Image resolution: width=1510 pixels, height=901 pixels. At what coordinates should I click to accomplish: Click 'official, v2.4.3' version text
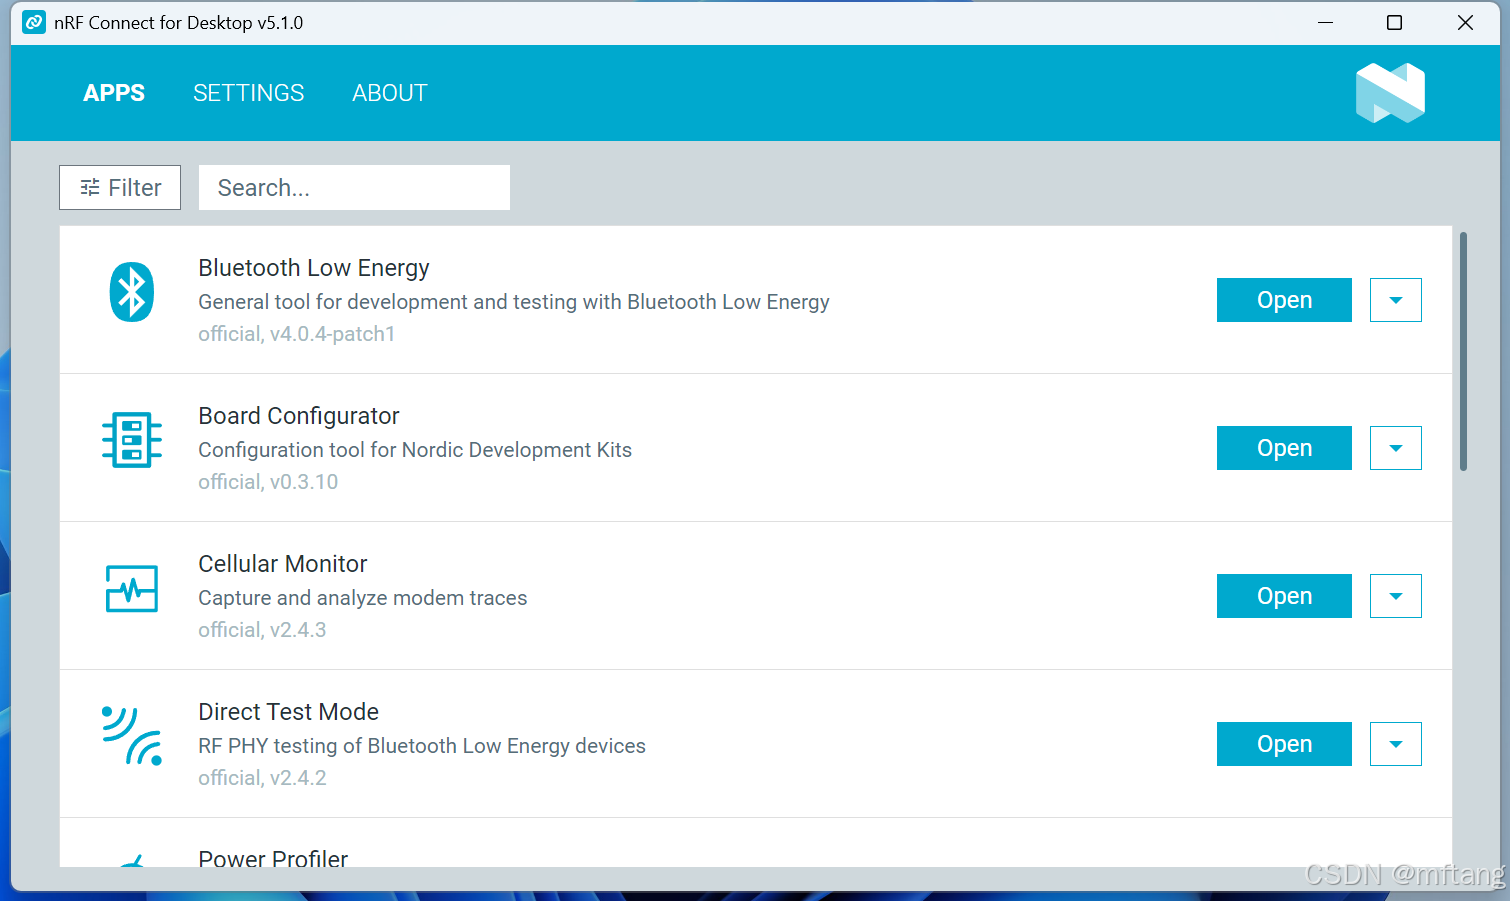(x=262, y=630)
